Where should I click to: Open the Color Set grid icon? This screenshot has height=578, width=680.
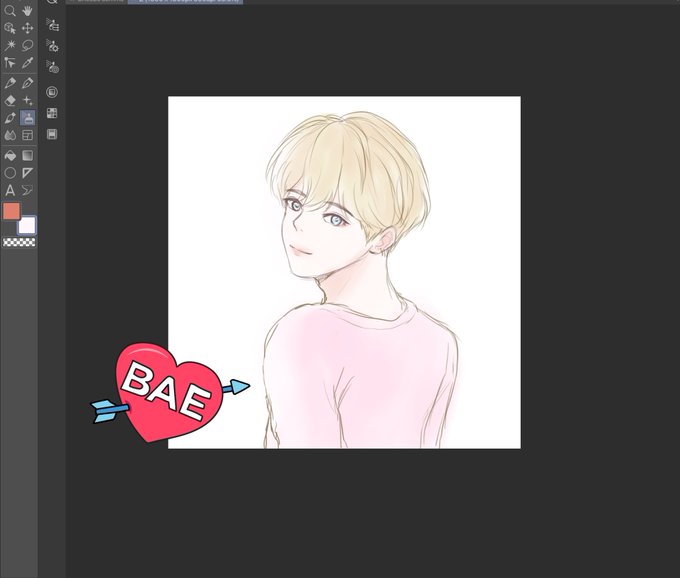point(52,113)
